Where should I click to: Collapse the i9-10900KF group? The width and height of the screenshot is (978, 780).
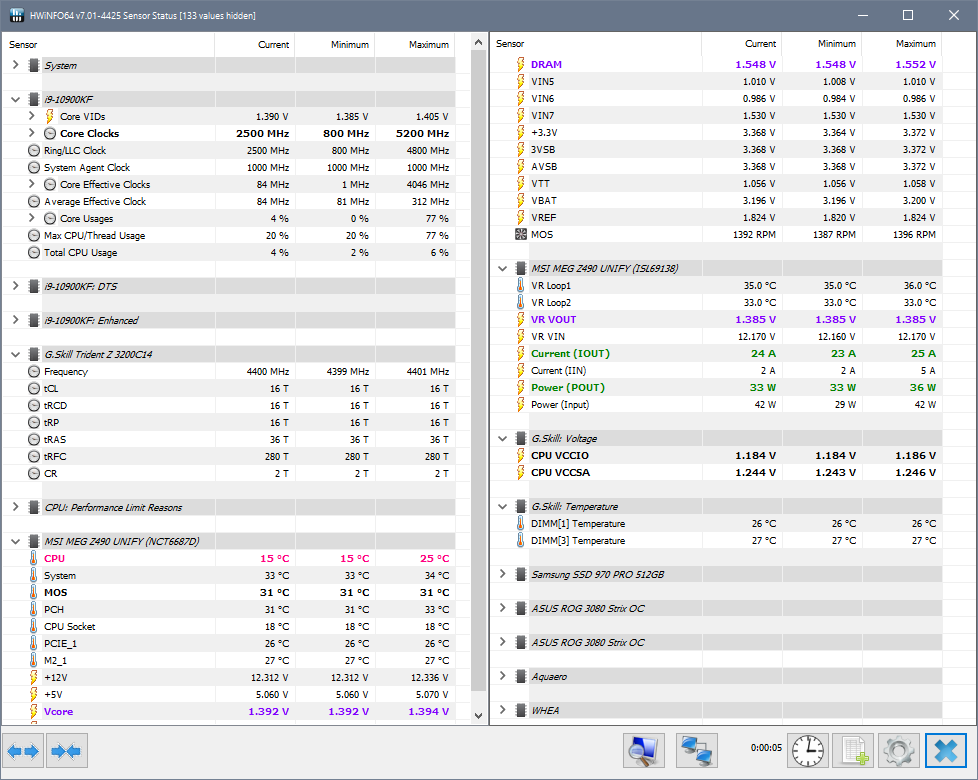tap(16, 99)
